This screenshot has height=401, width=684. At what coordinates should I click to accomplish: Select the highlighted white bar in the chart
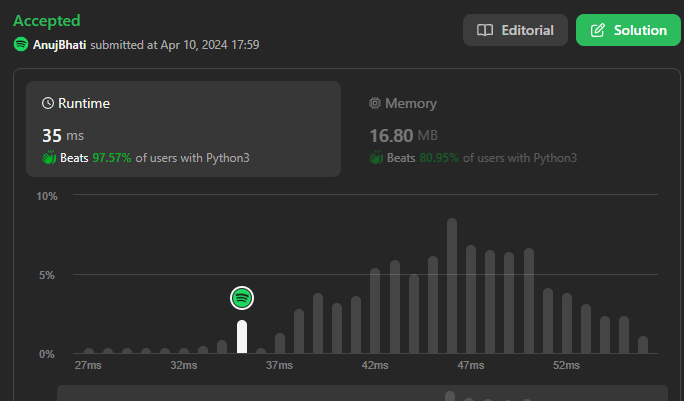242,336
